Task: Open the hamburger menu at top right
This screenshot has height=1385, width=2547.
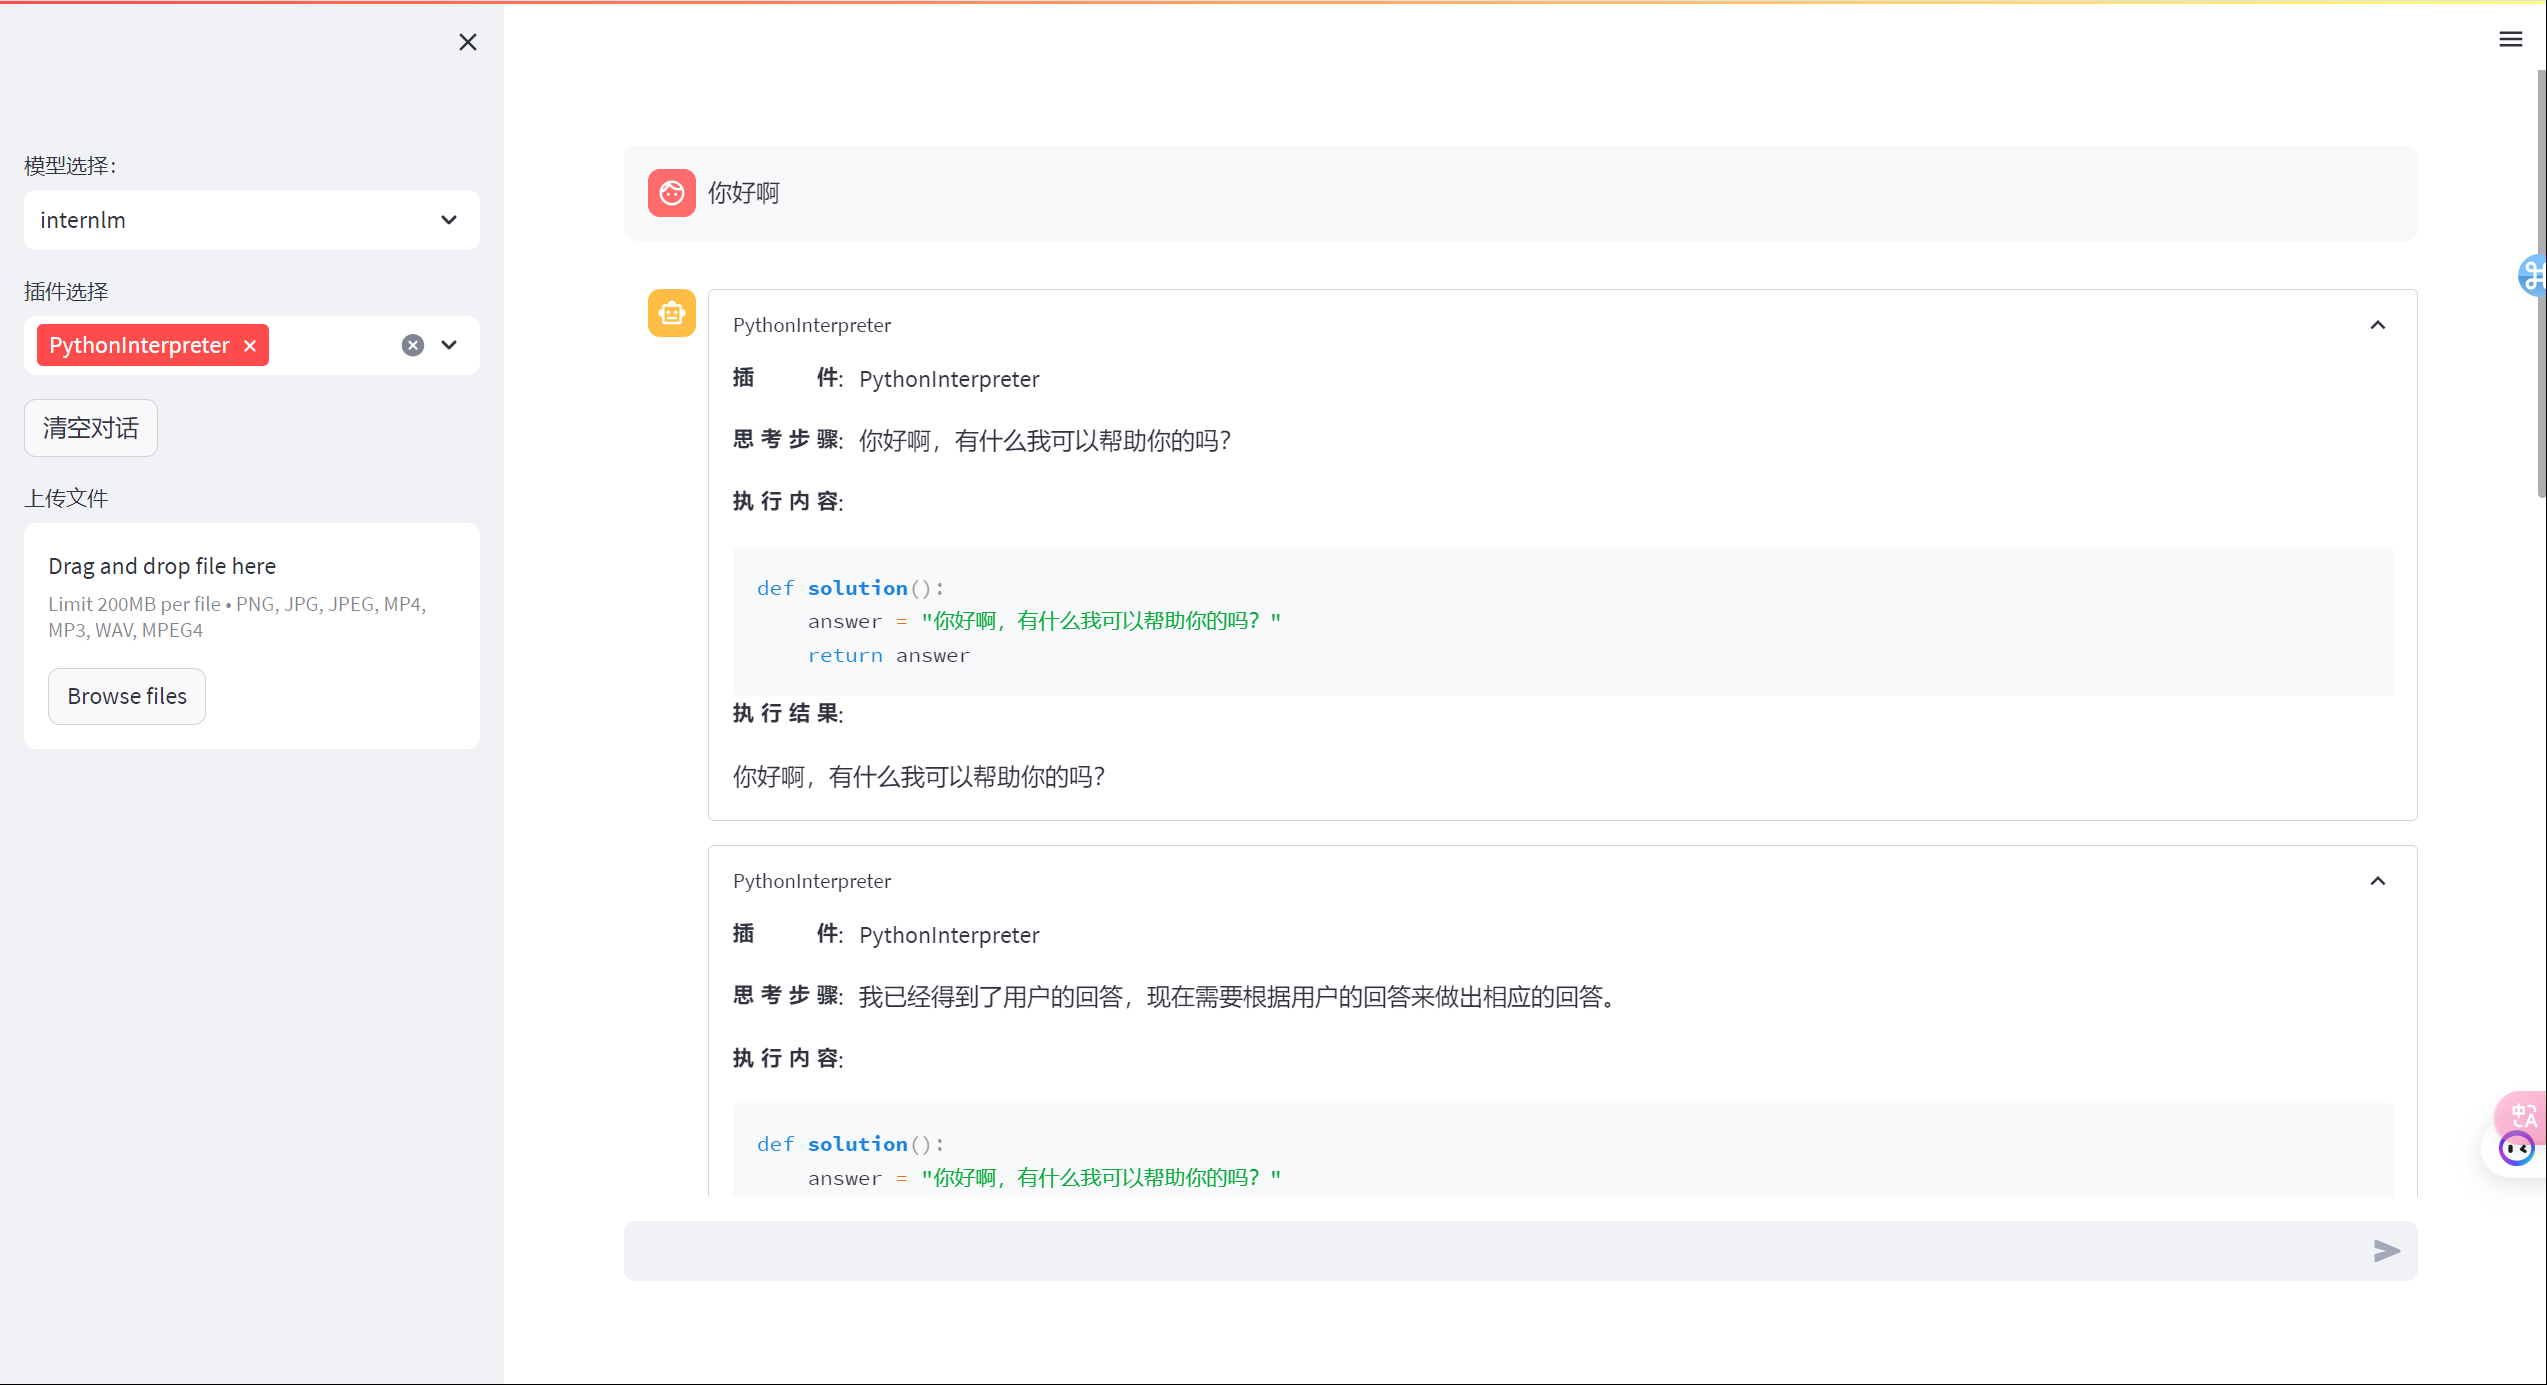Action: click(x=2510, y=40)
